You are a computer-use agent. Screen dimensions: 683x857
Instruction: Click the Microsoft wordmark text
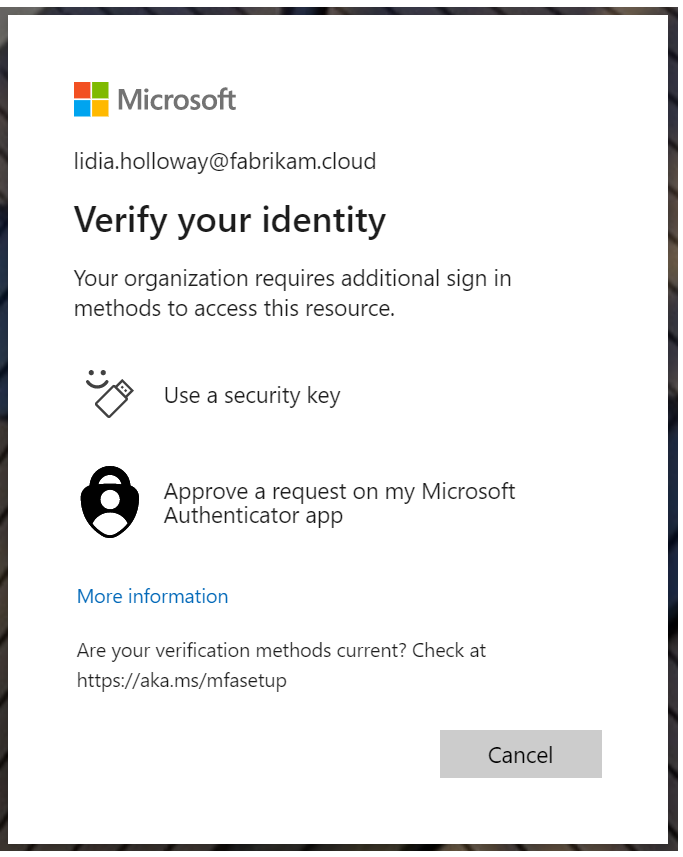point(177,99)
